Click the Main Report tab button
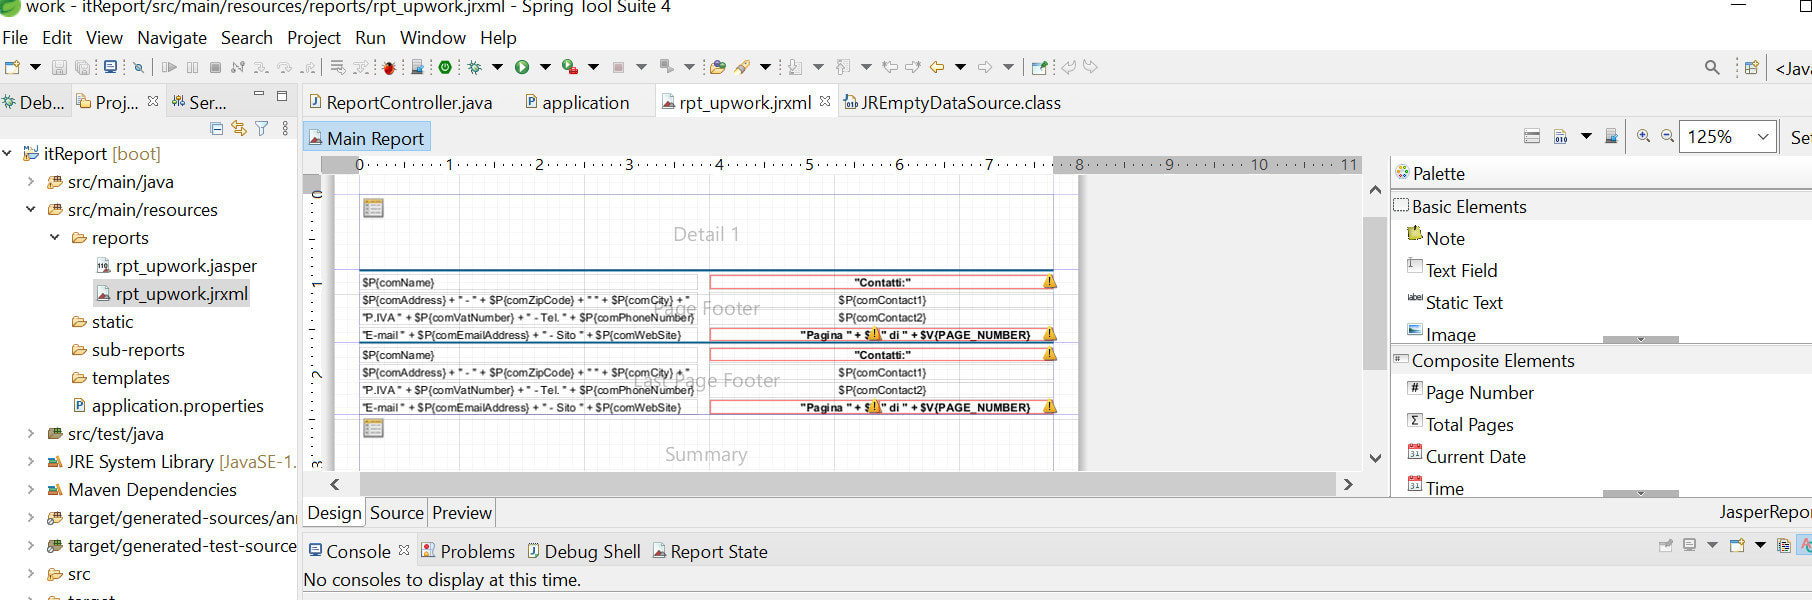Image resolution: width=1812 pixels, height=600 pixels. pos(366,138)
